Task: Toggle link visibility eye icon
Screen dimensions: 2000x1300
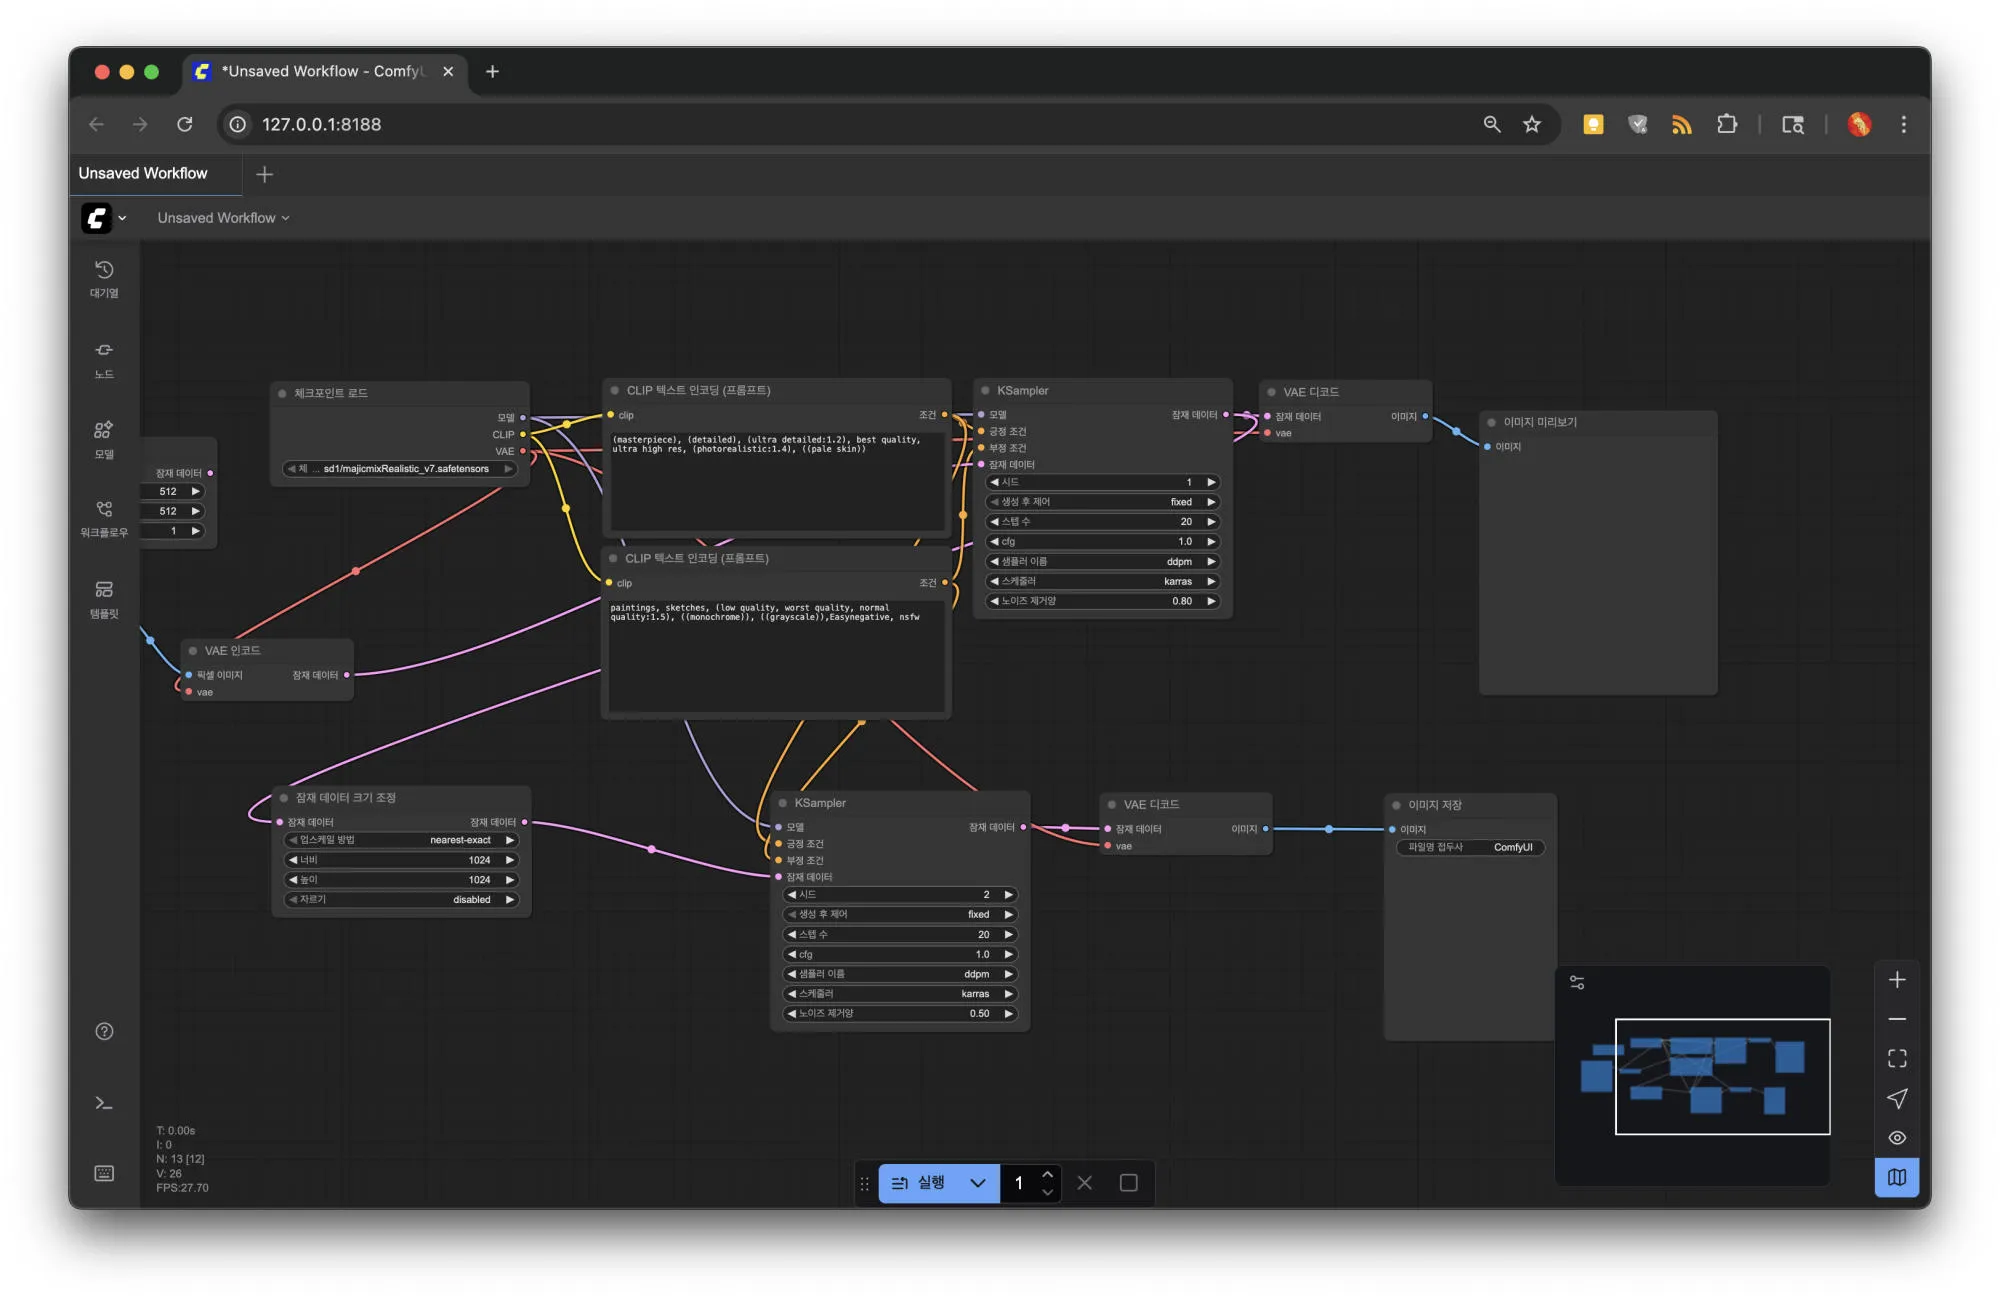Action: (1897, 1138)
